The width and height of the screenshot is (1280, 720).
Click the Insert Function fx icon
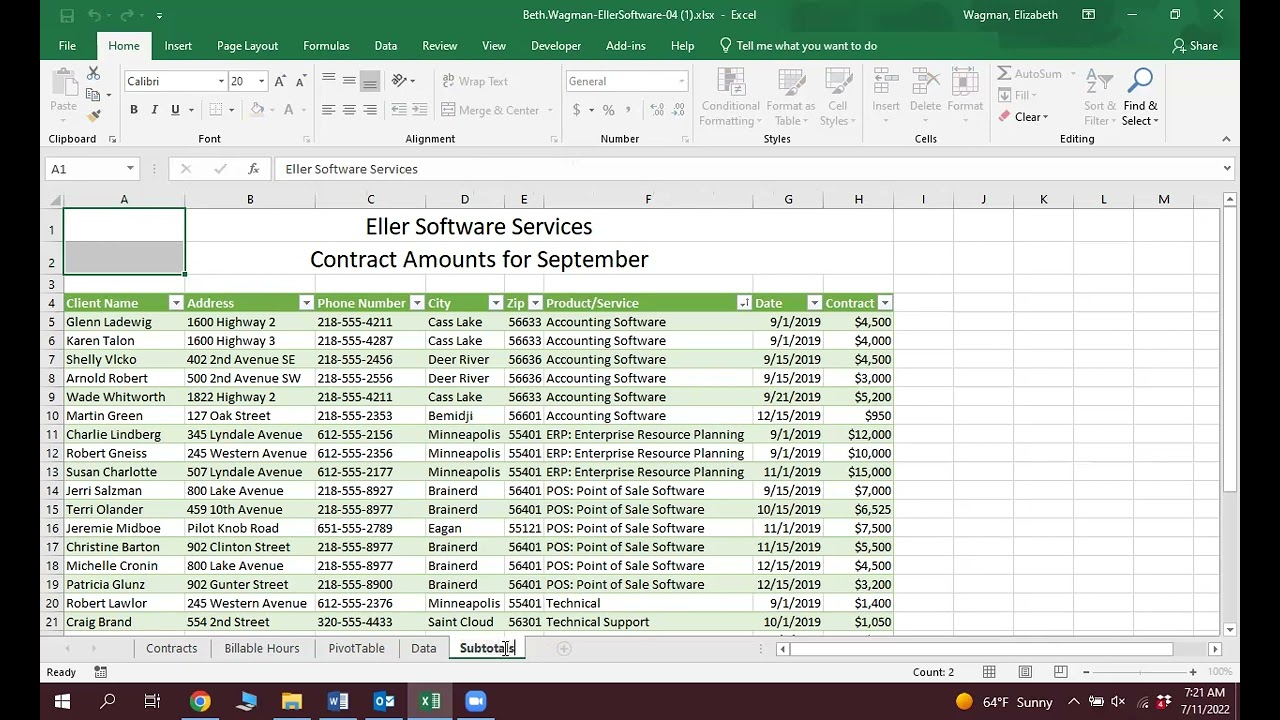click(x=254, y=169)
